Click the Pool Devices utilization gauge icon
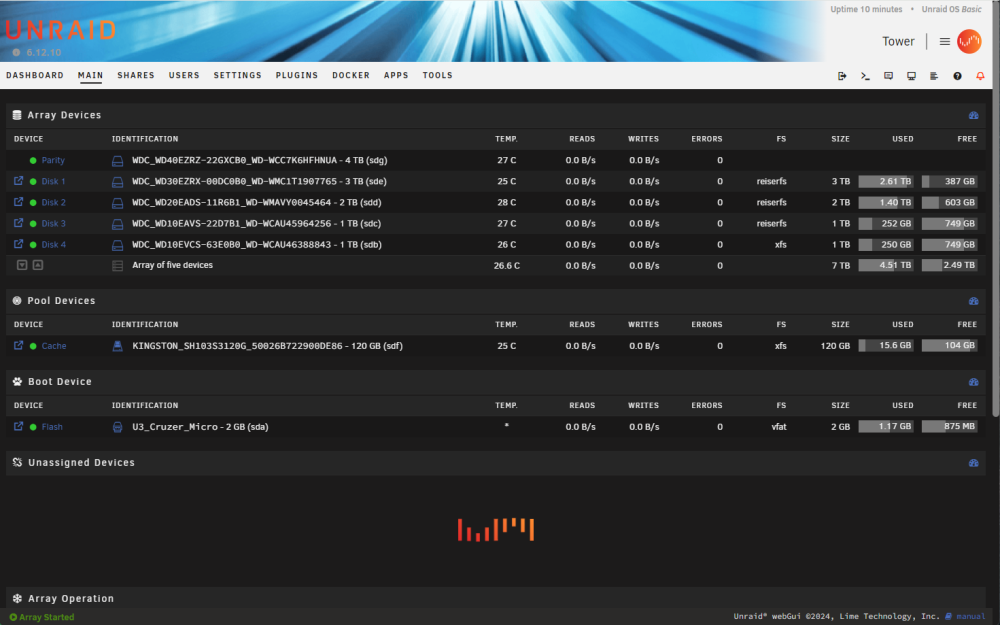1000x625 pixels. click(x=973, y=301)
